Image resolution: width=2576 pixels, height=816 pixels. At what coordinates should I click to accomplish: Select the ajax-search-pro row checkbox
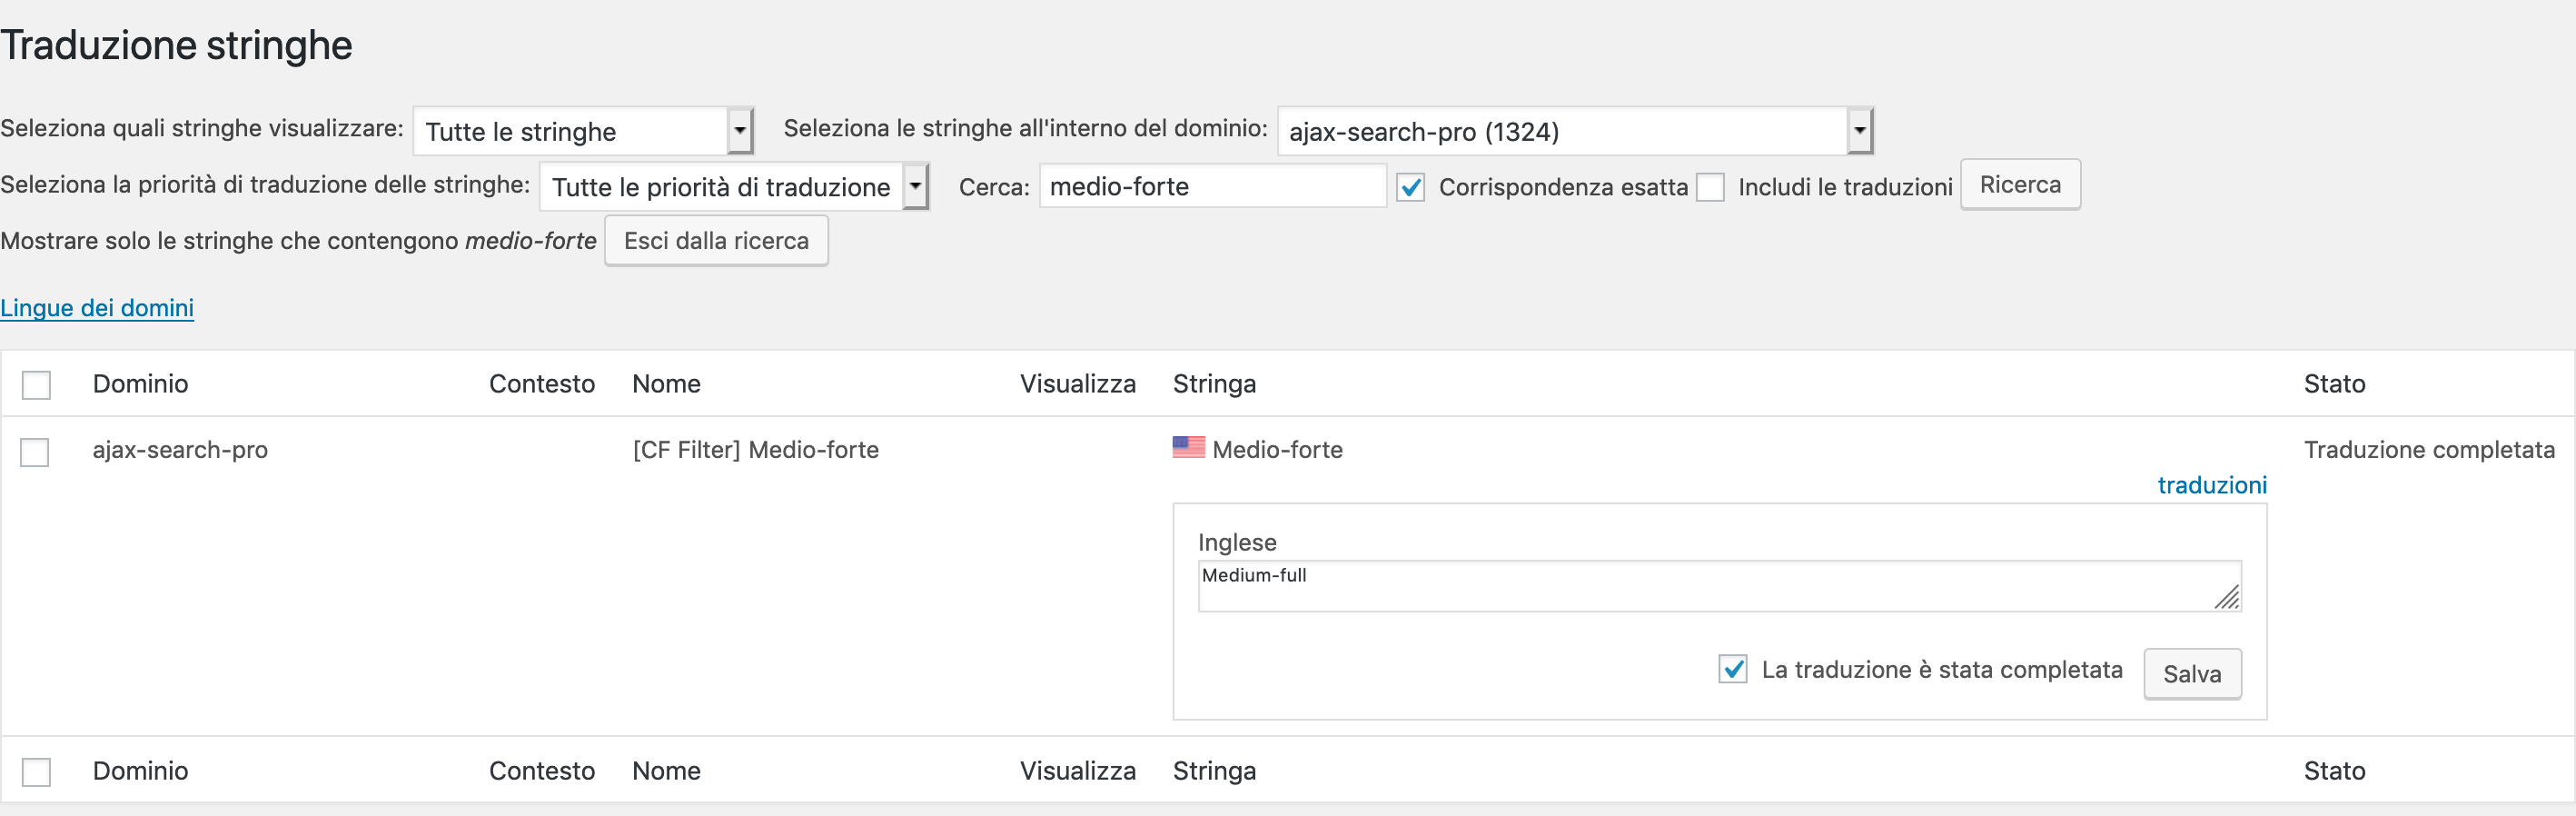35,452
